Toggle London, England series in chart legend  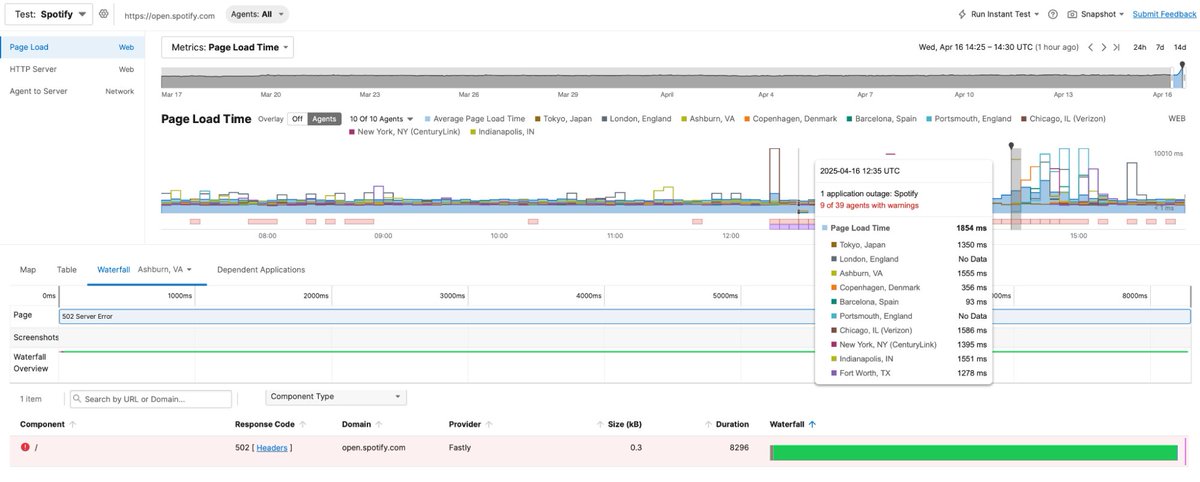[x=635, y=118]
